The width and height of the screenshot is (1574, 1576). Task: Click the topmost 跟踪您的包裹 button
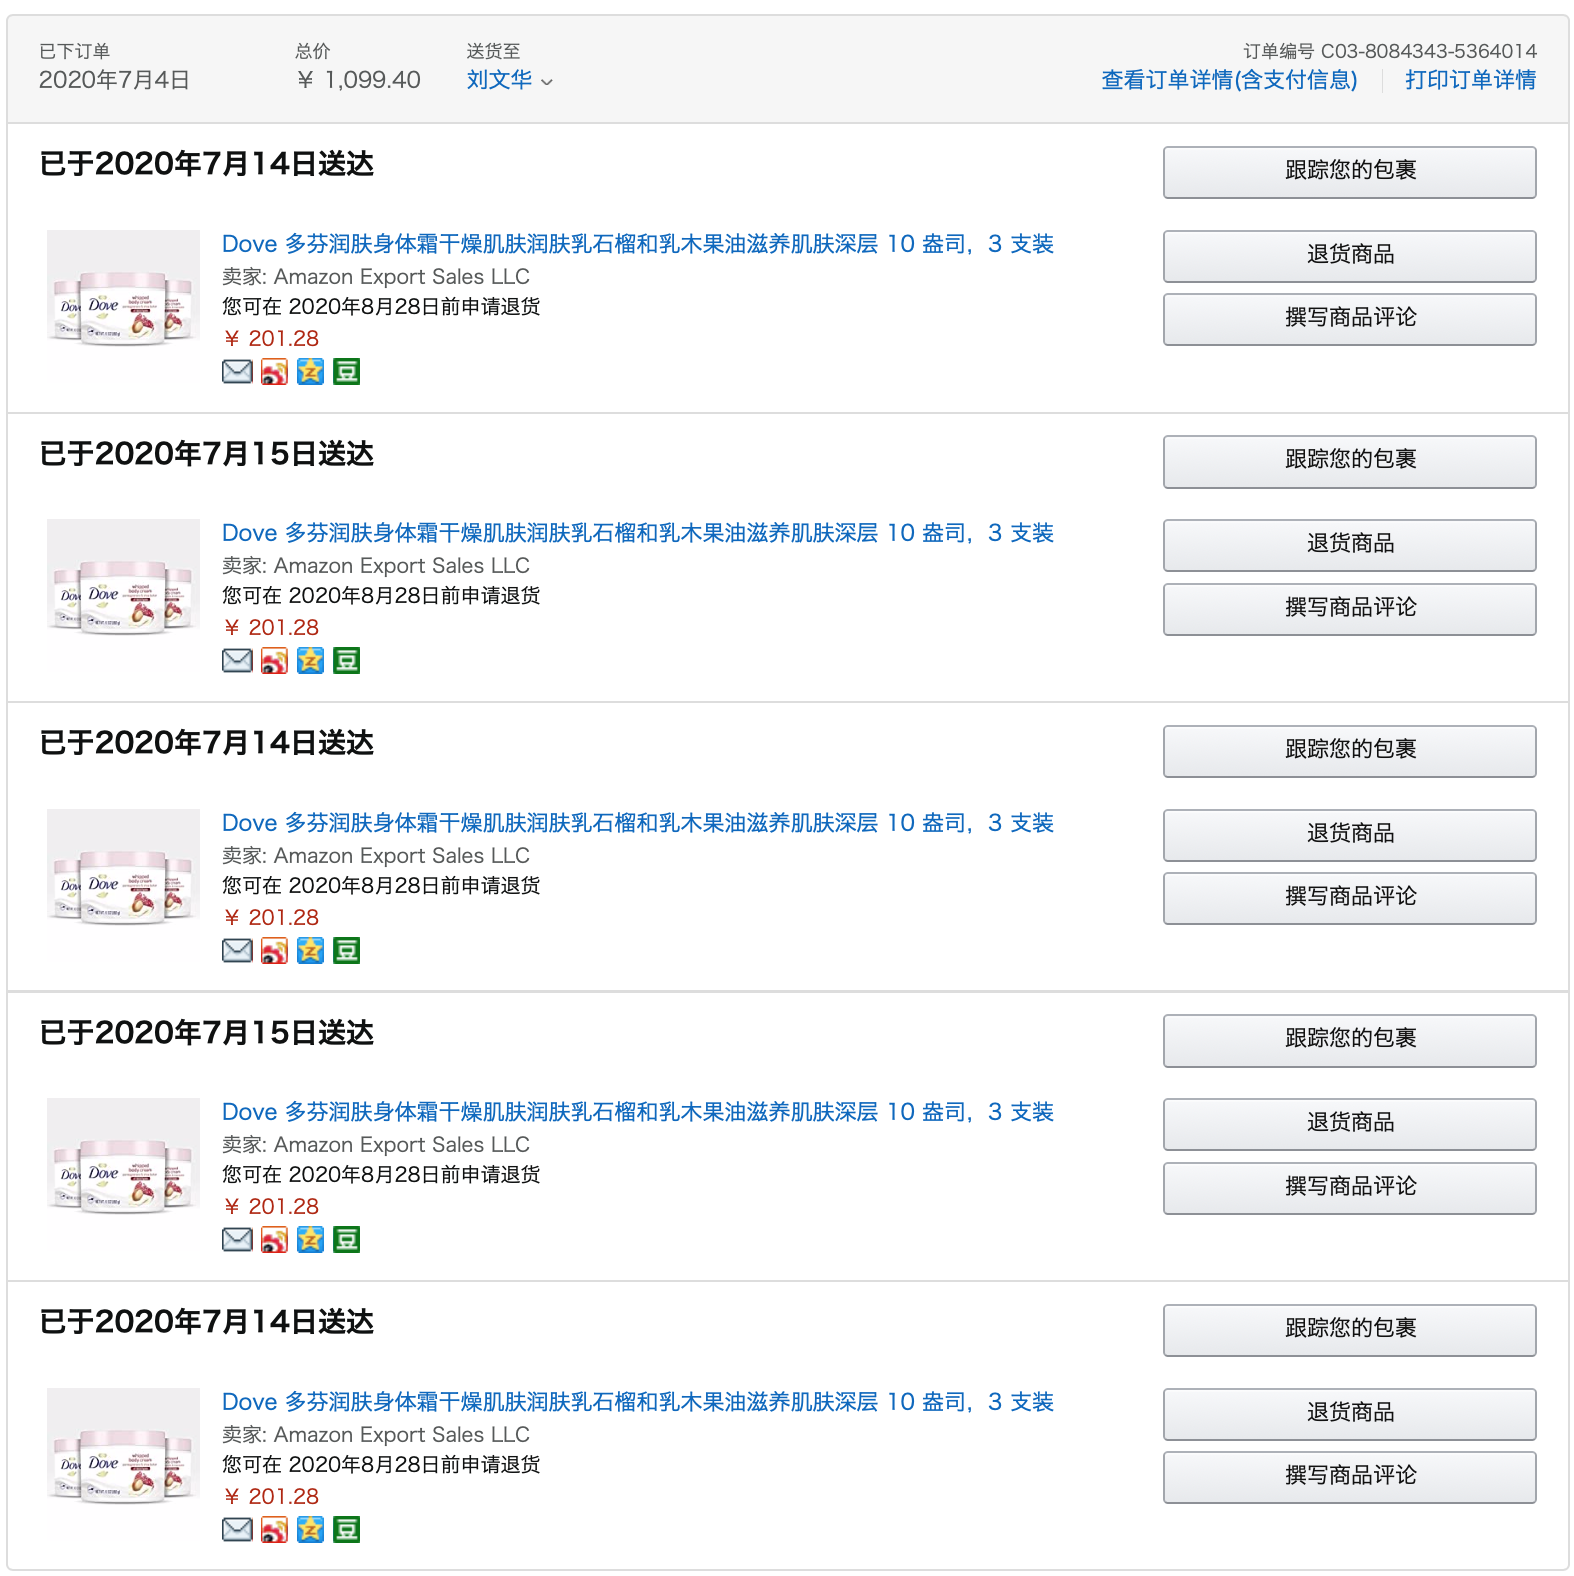point(1349,171)
